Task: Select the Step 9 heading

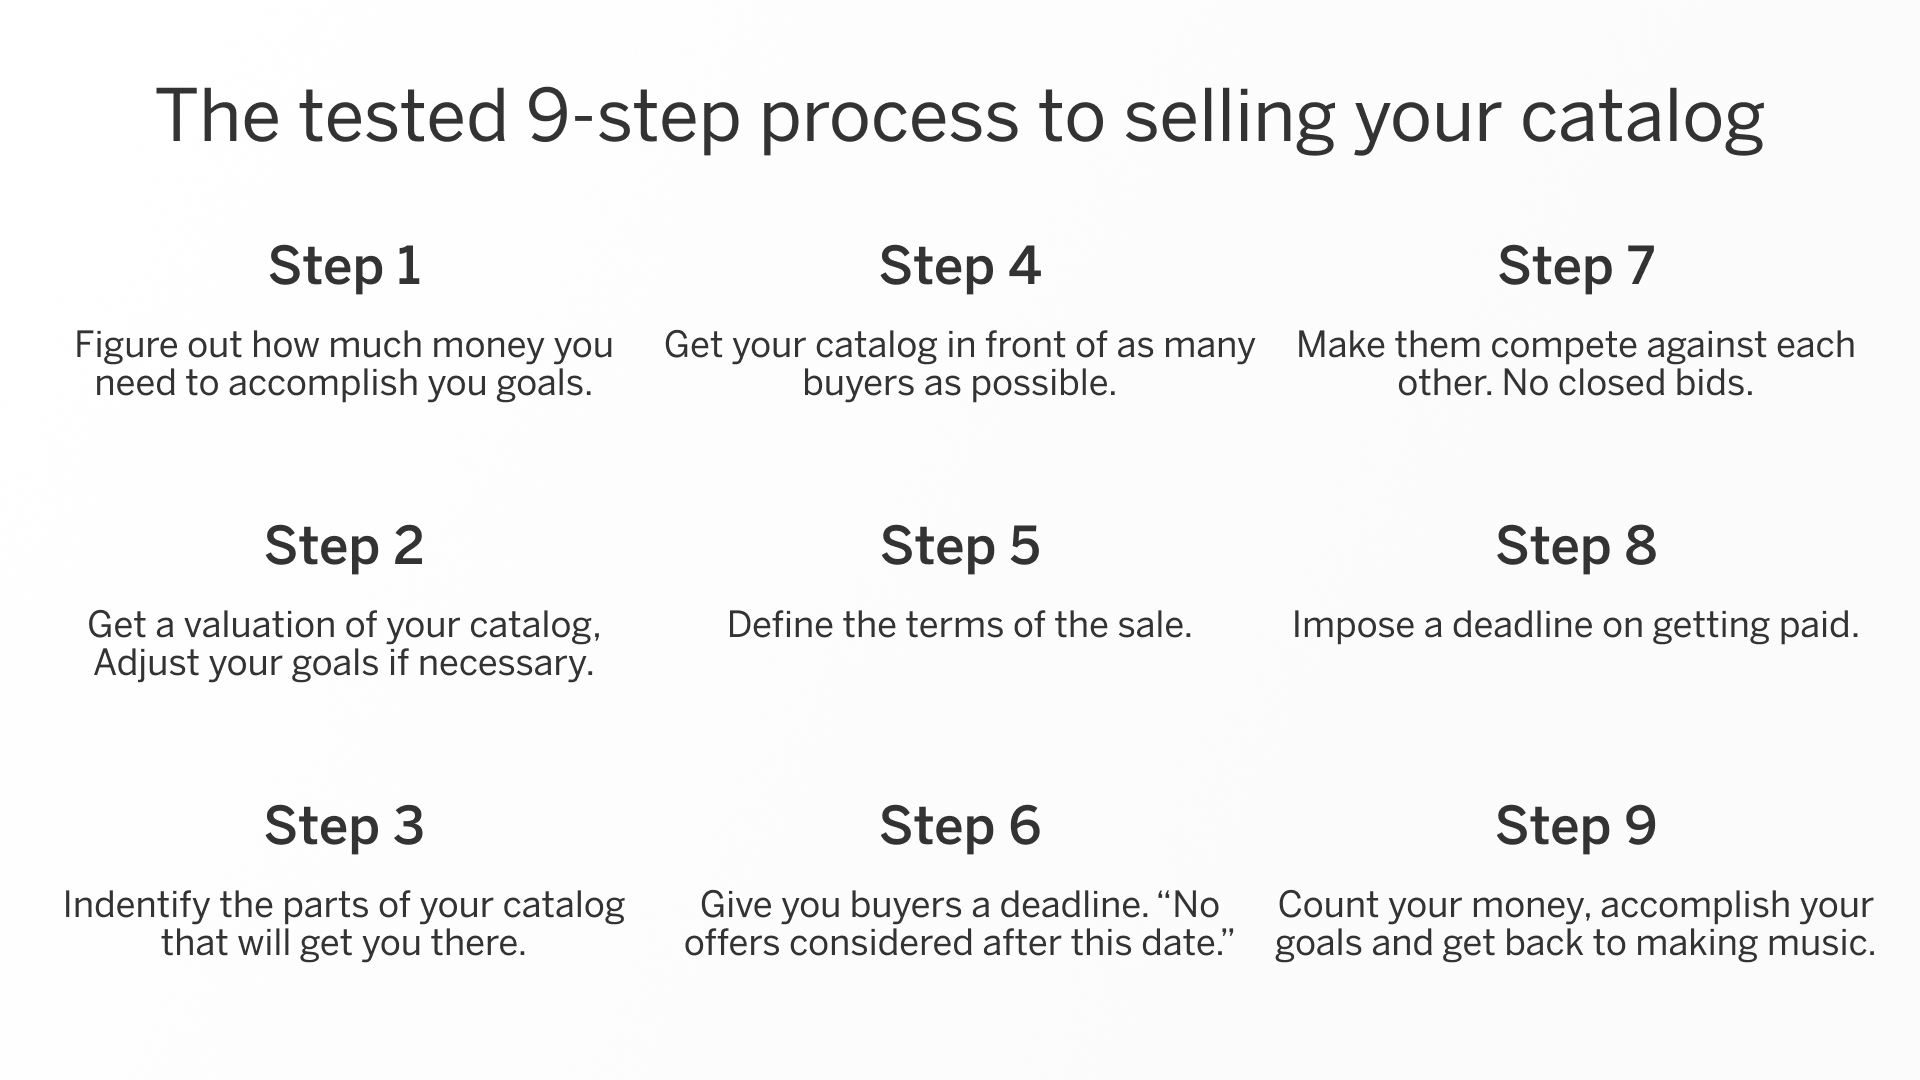Action: (1576, 826)
